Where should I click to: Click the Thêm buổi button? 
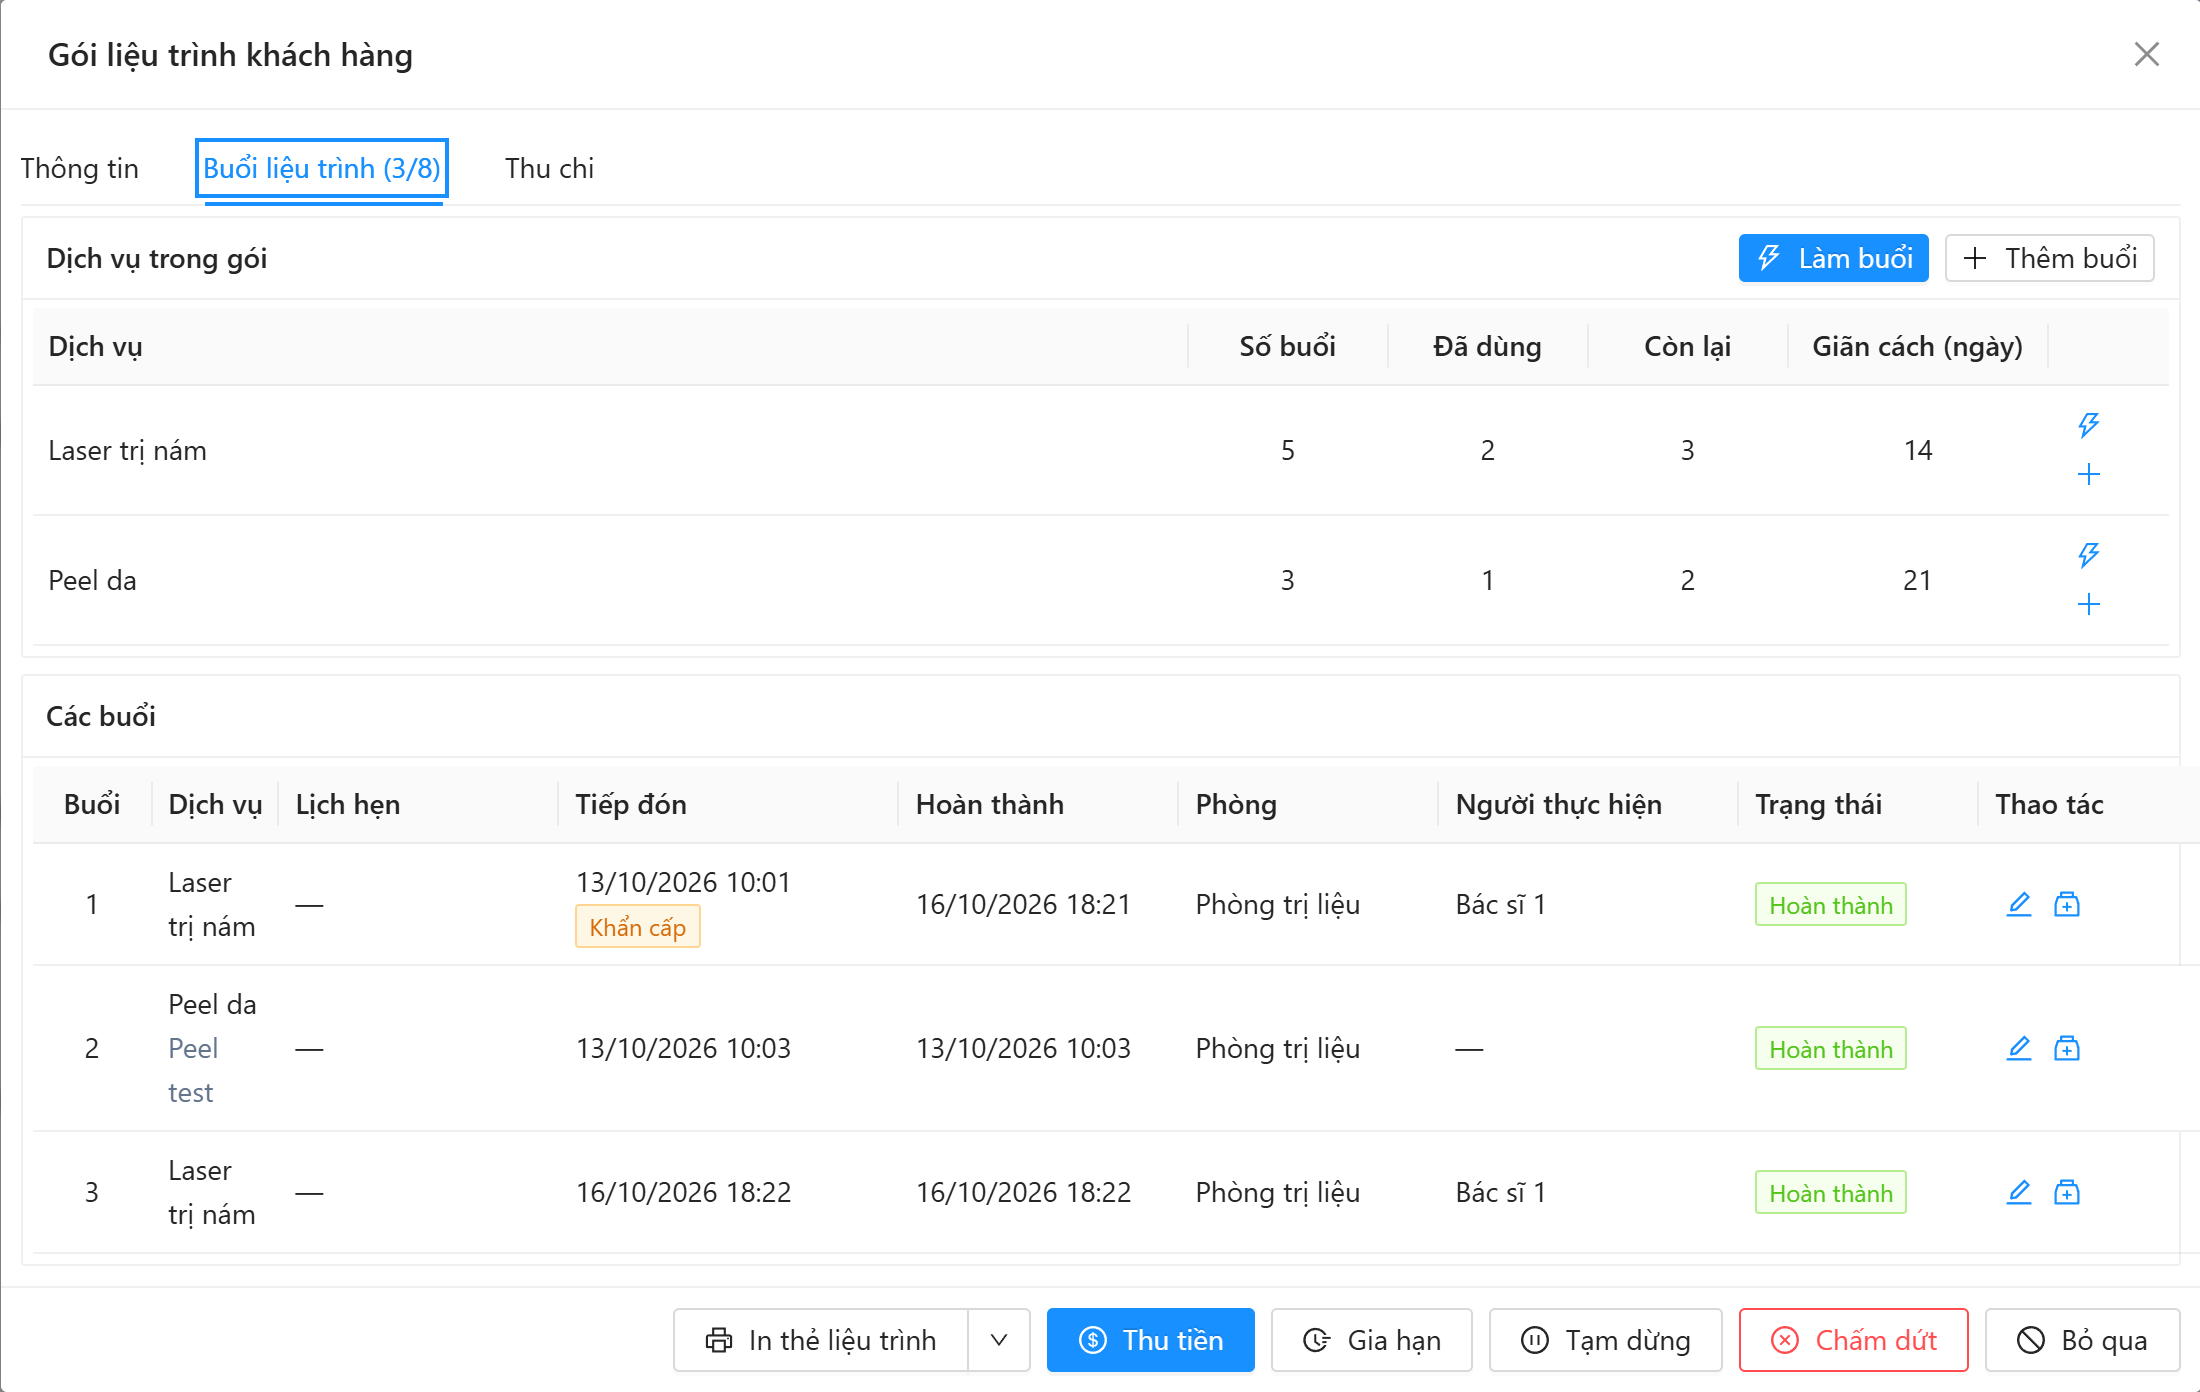click(2049, 258)
